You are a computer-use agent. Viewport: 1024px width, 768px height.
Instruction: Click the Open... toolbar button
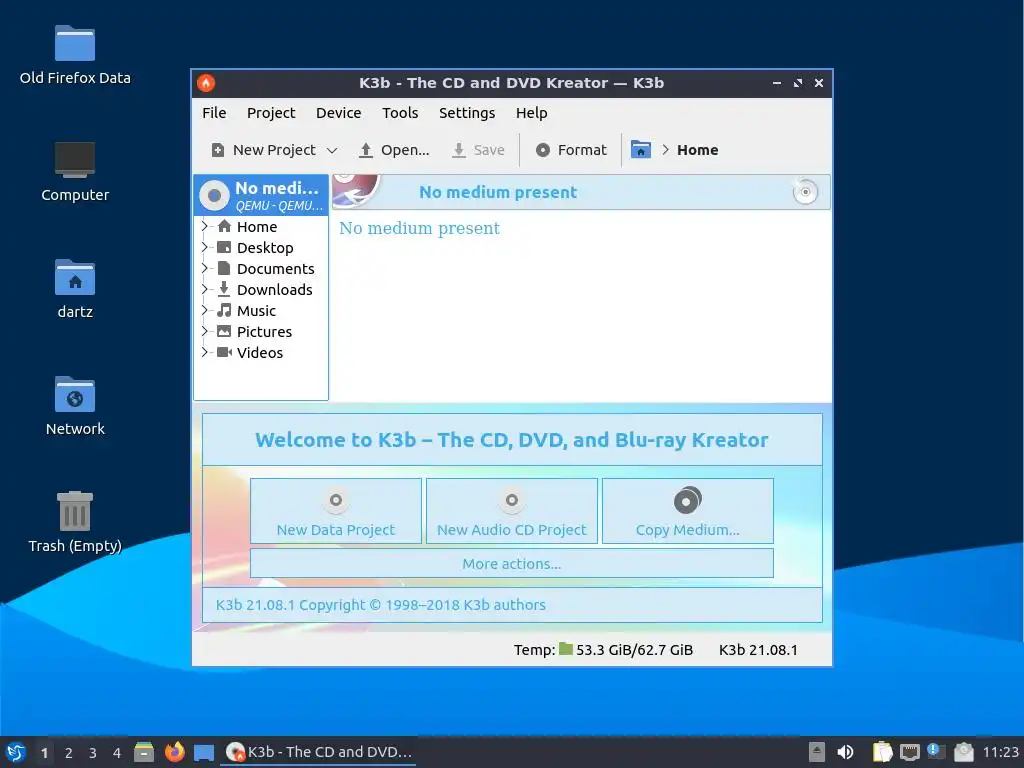pos(394,150)
